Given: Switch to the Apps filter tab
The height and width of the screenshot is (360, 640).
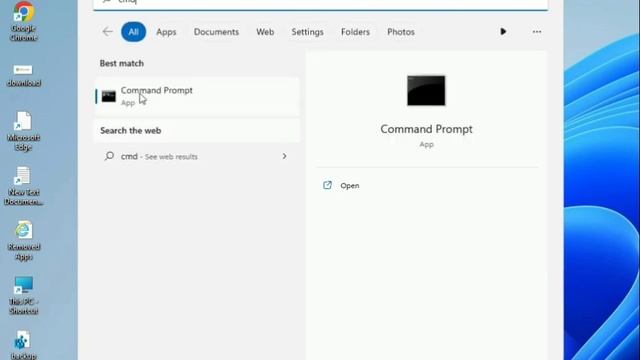Looking at the screenshot, I should click(166, 32).
